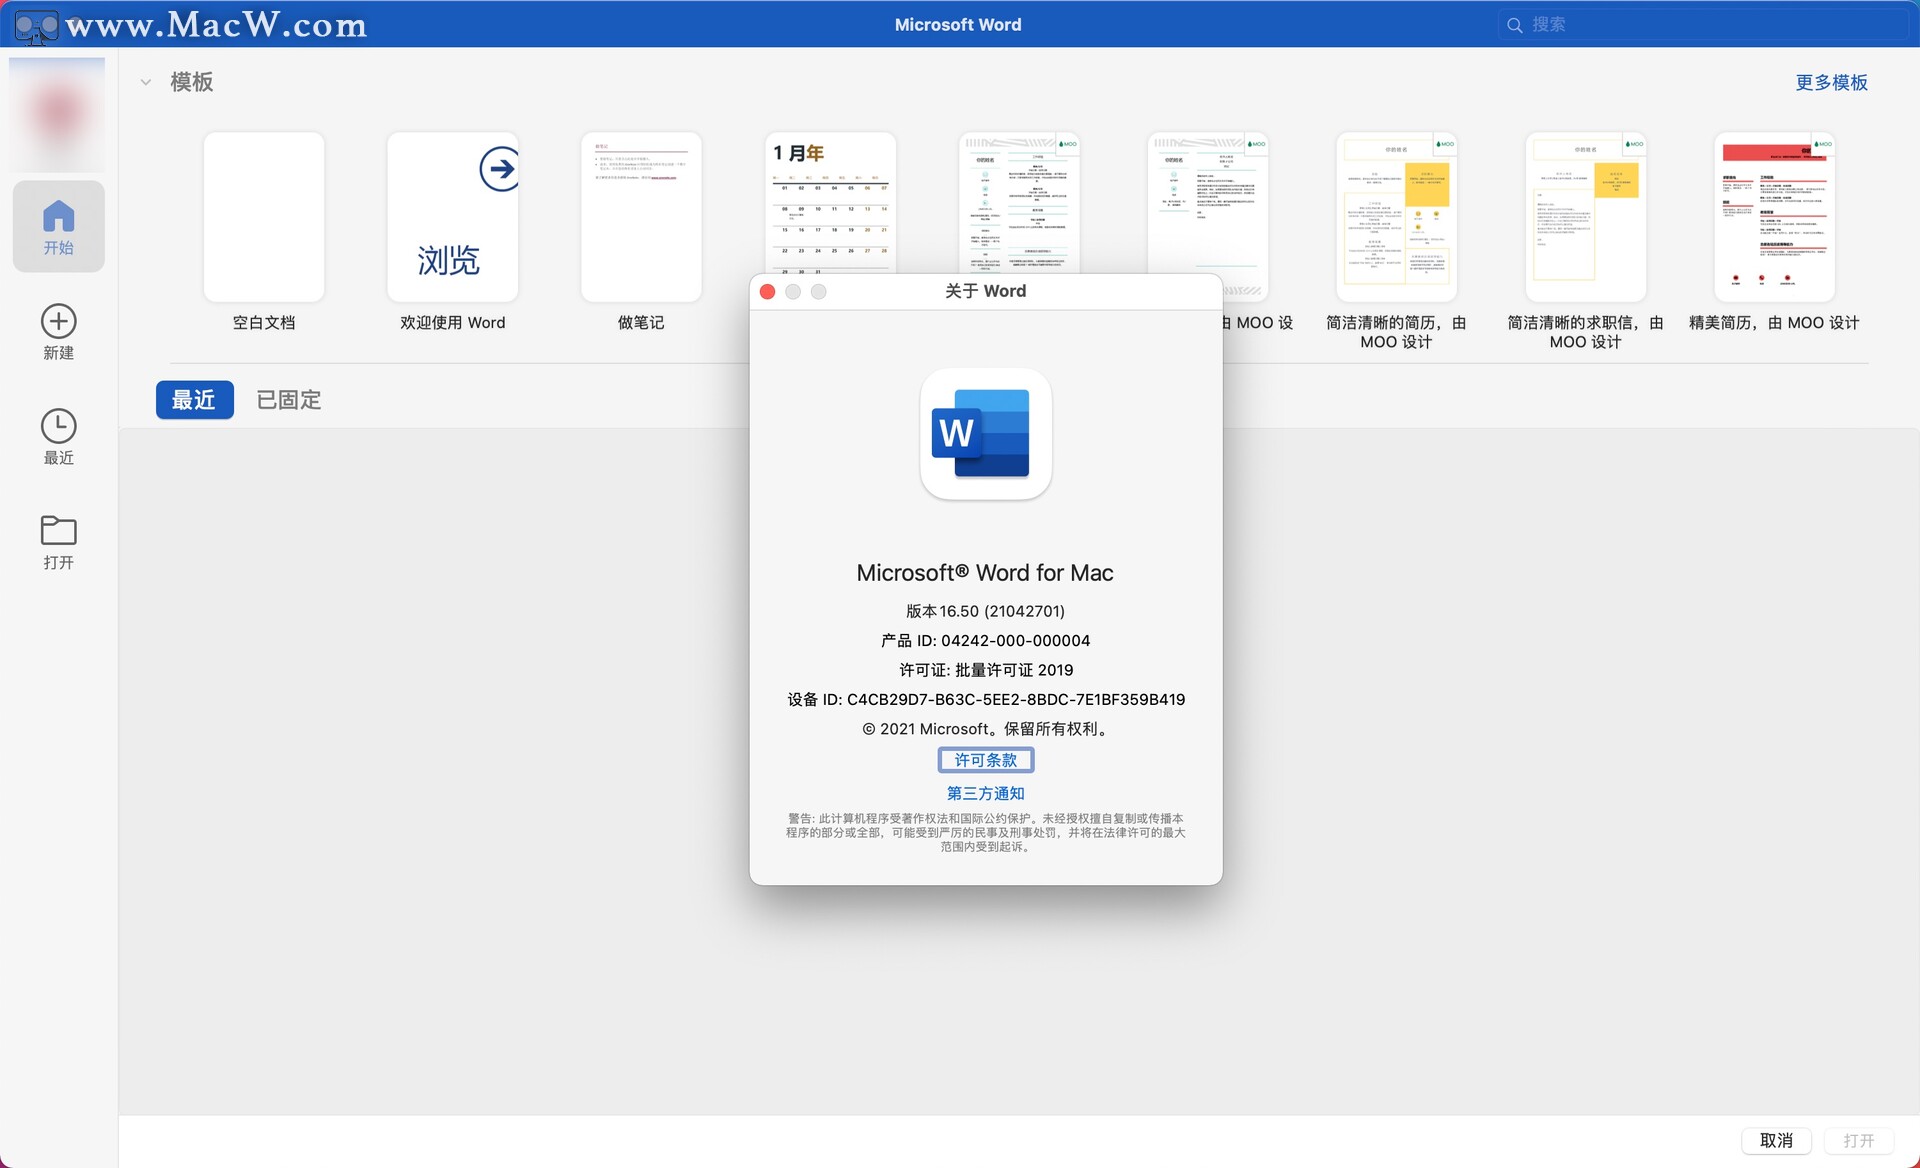Click into the 搜索 search field
Screen dimensions: 1920x1168
(x=1702, y=25)
